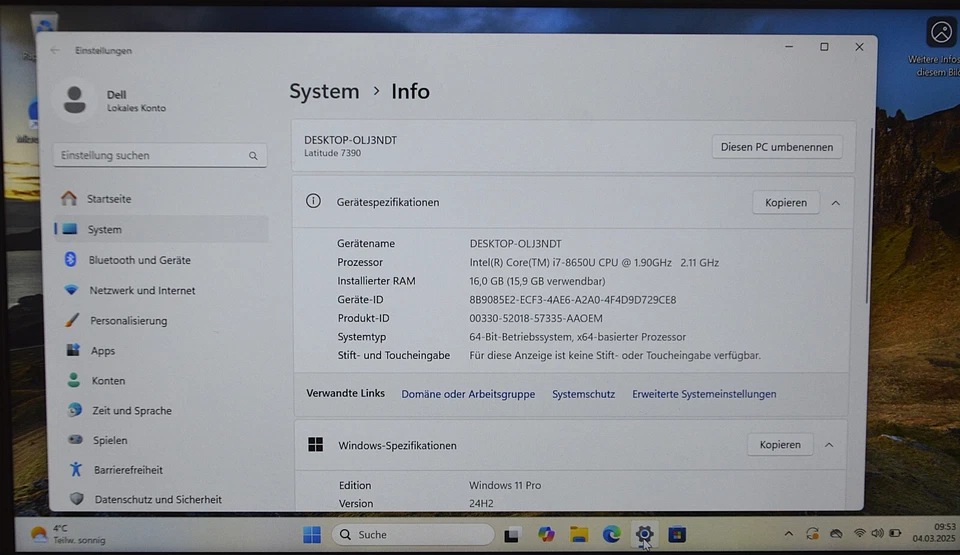Collapse the Windows-Spezifikationen section
Image resolution: width=960 pixels, height=555 pixels.
pyautogui.click(x=829, y=445)
